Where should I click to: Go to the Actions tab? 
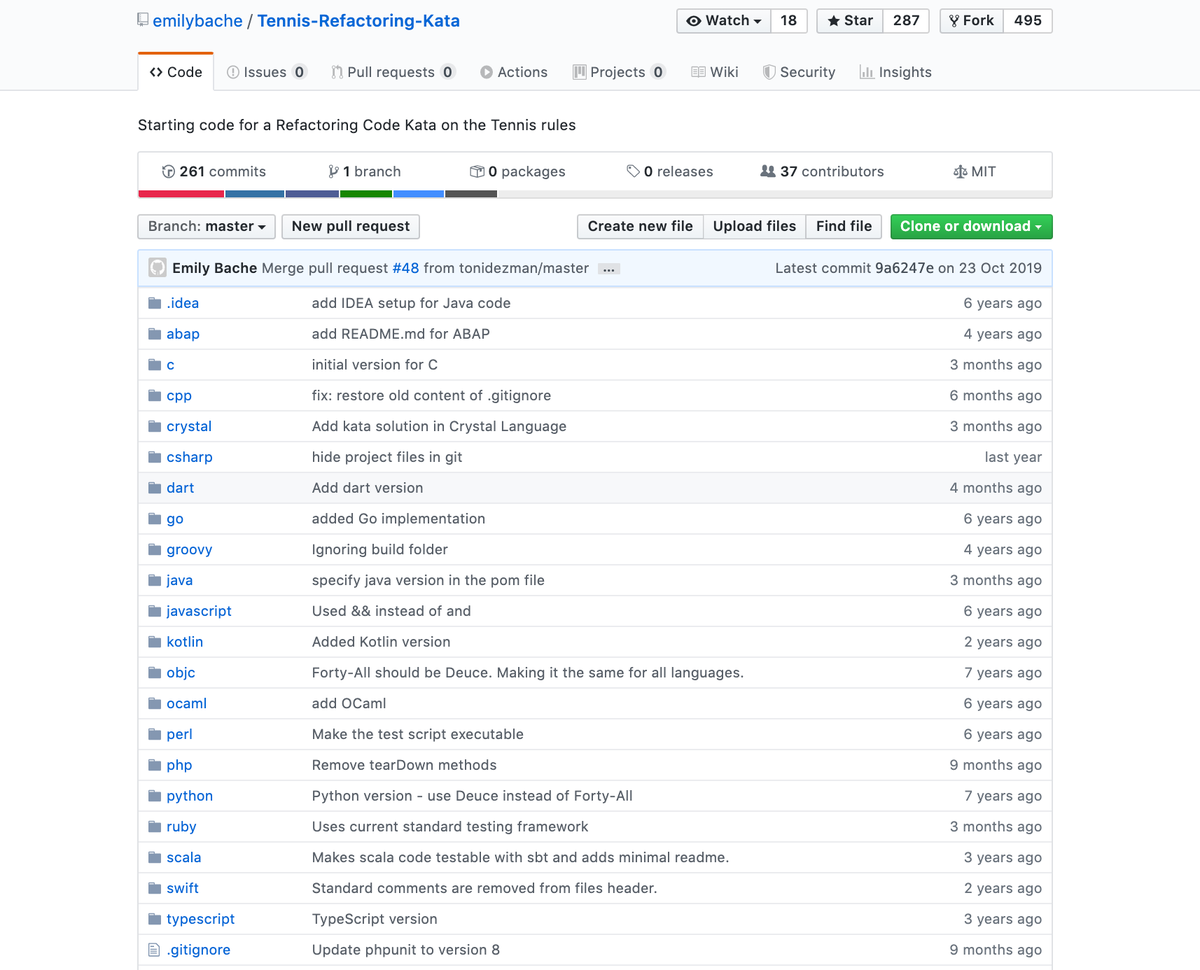point(514,72)
